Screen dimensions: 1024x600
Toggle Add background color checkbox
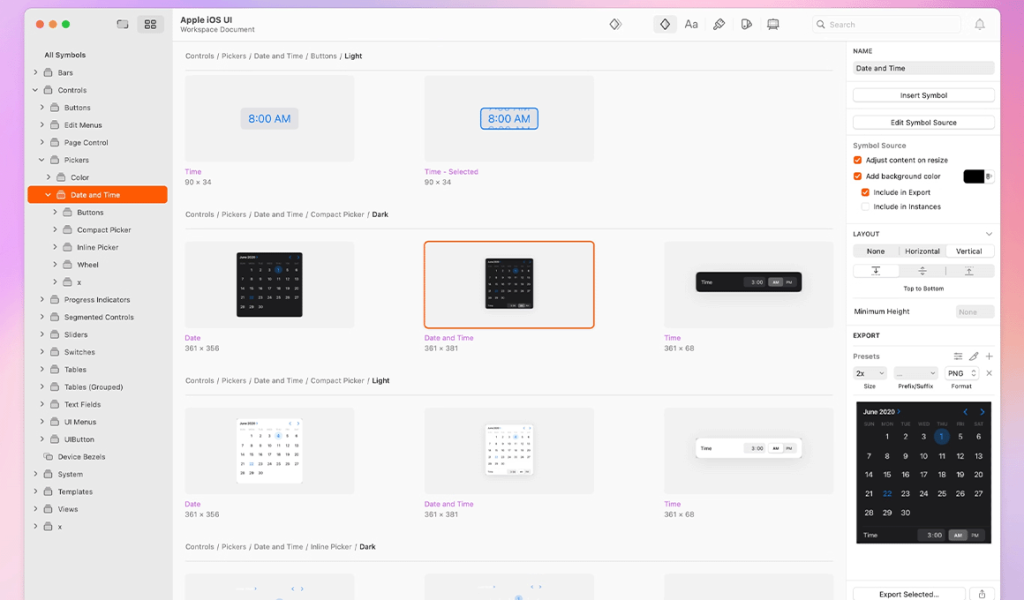[857, 176]
